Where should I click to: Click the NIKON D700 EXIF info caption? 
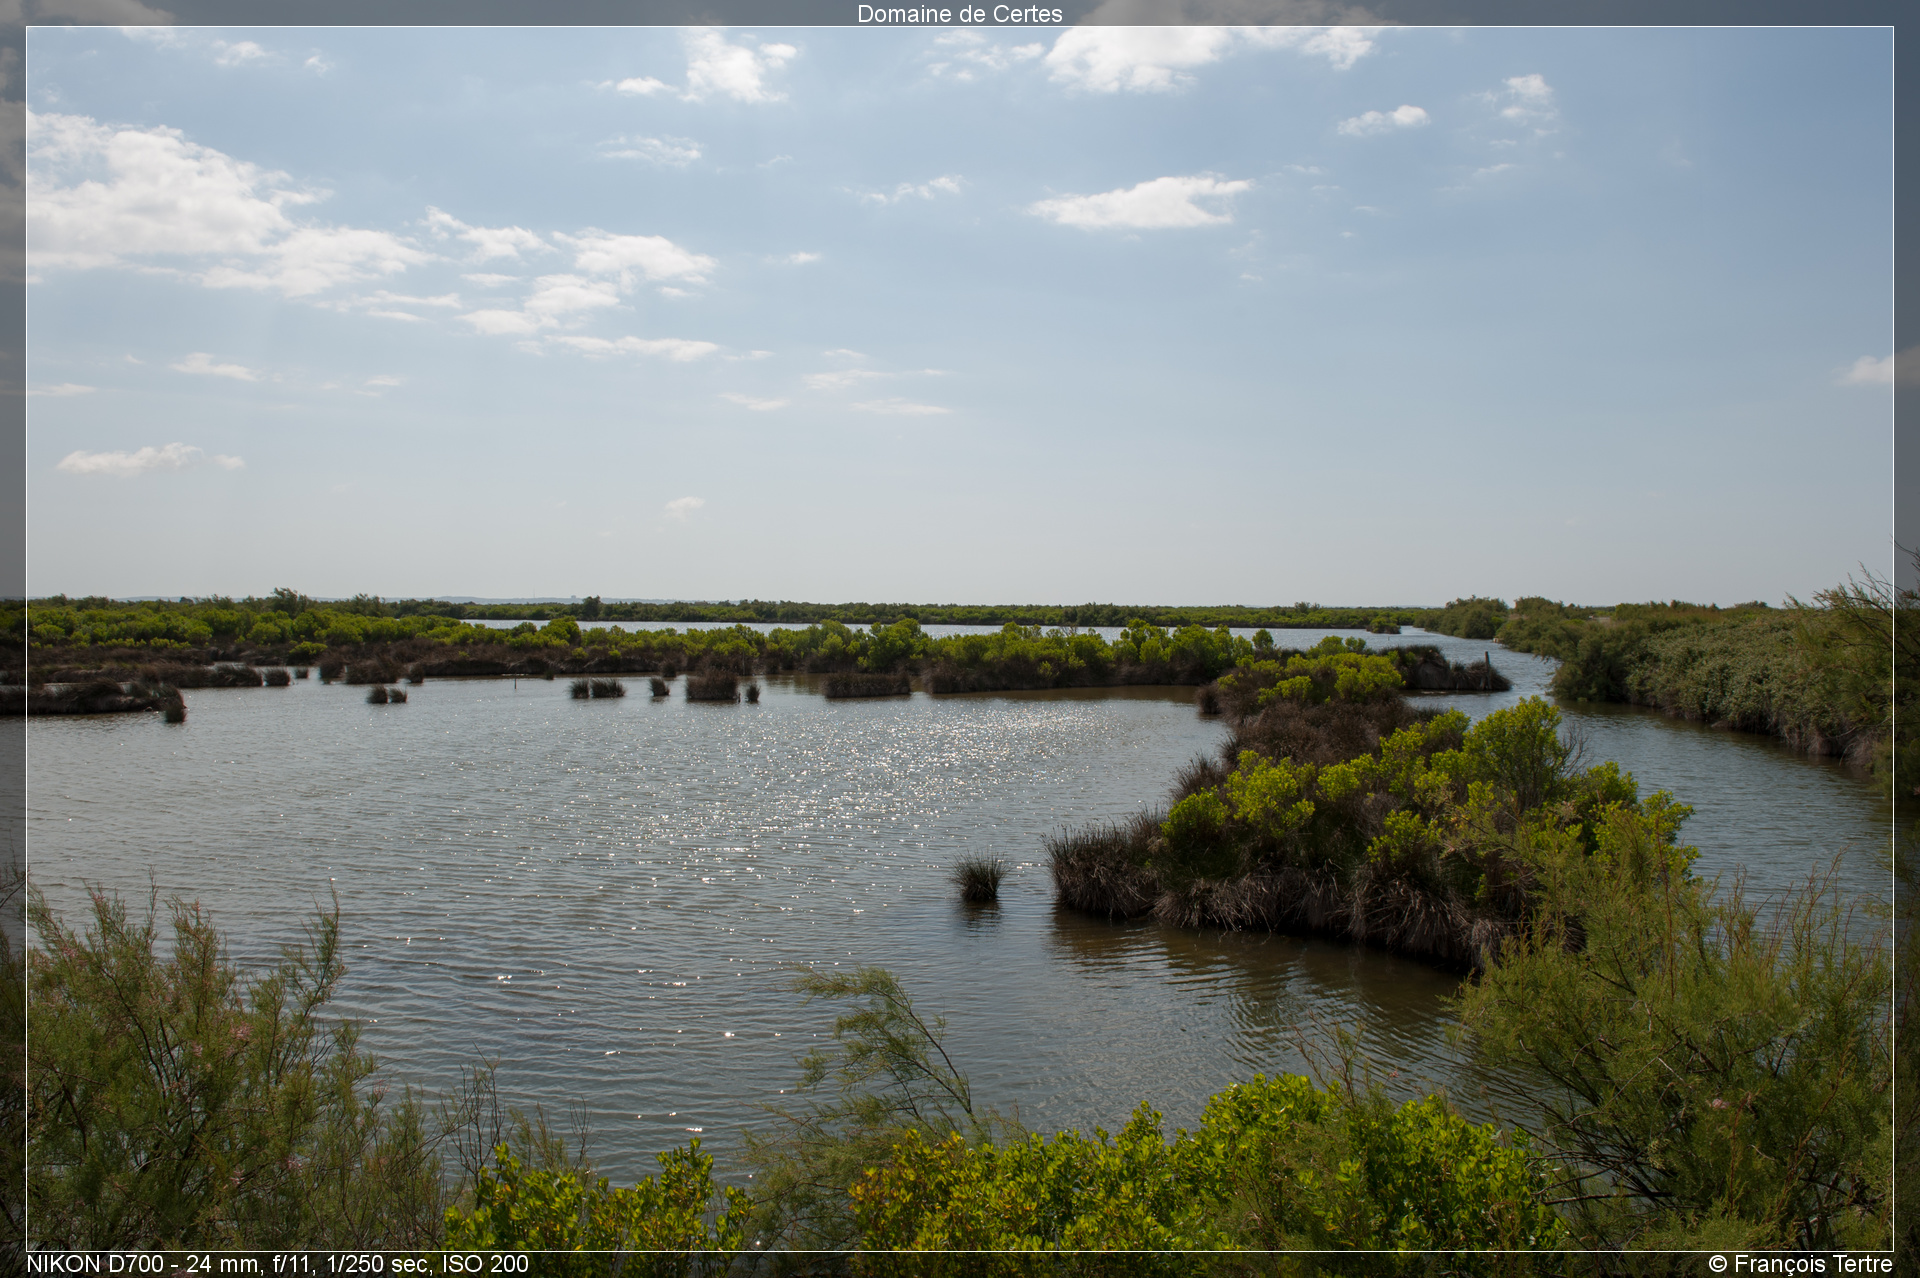pyautogui.click(x=277, y=1264)
